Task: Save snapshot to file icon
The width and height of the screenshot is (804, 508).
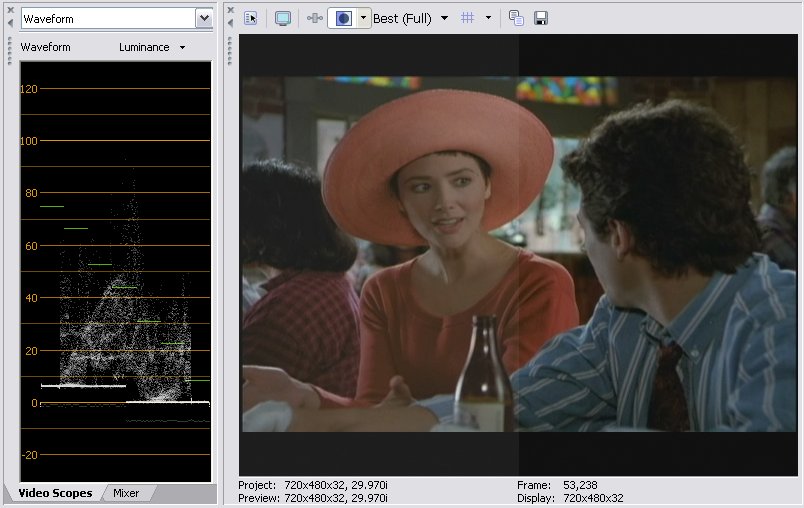Action: coord(541,18)
